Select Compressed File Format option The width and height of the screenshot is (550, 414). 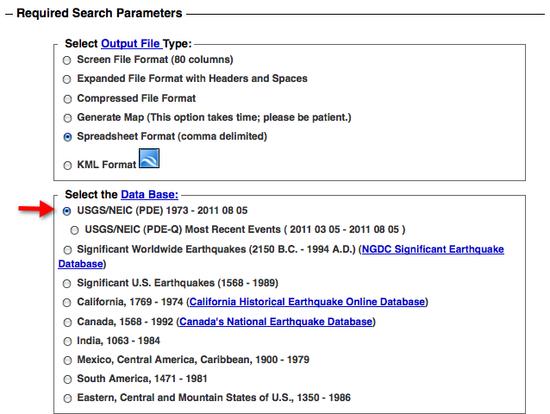67,99
